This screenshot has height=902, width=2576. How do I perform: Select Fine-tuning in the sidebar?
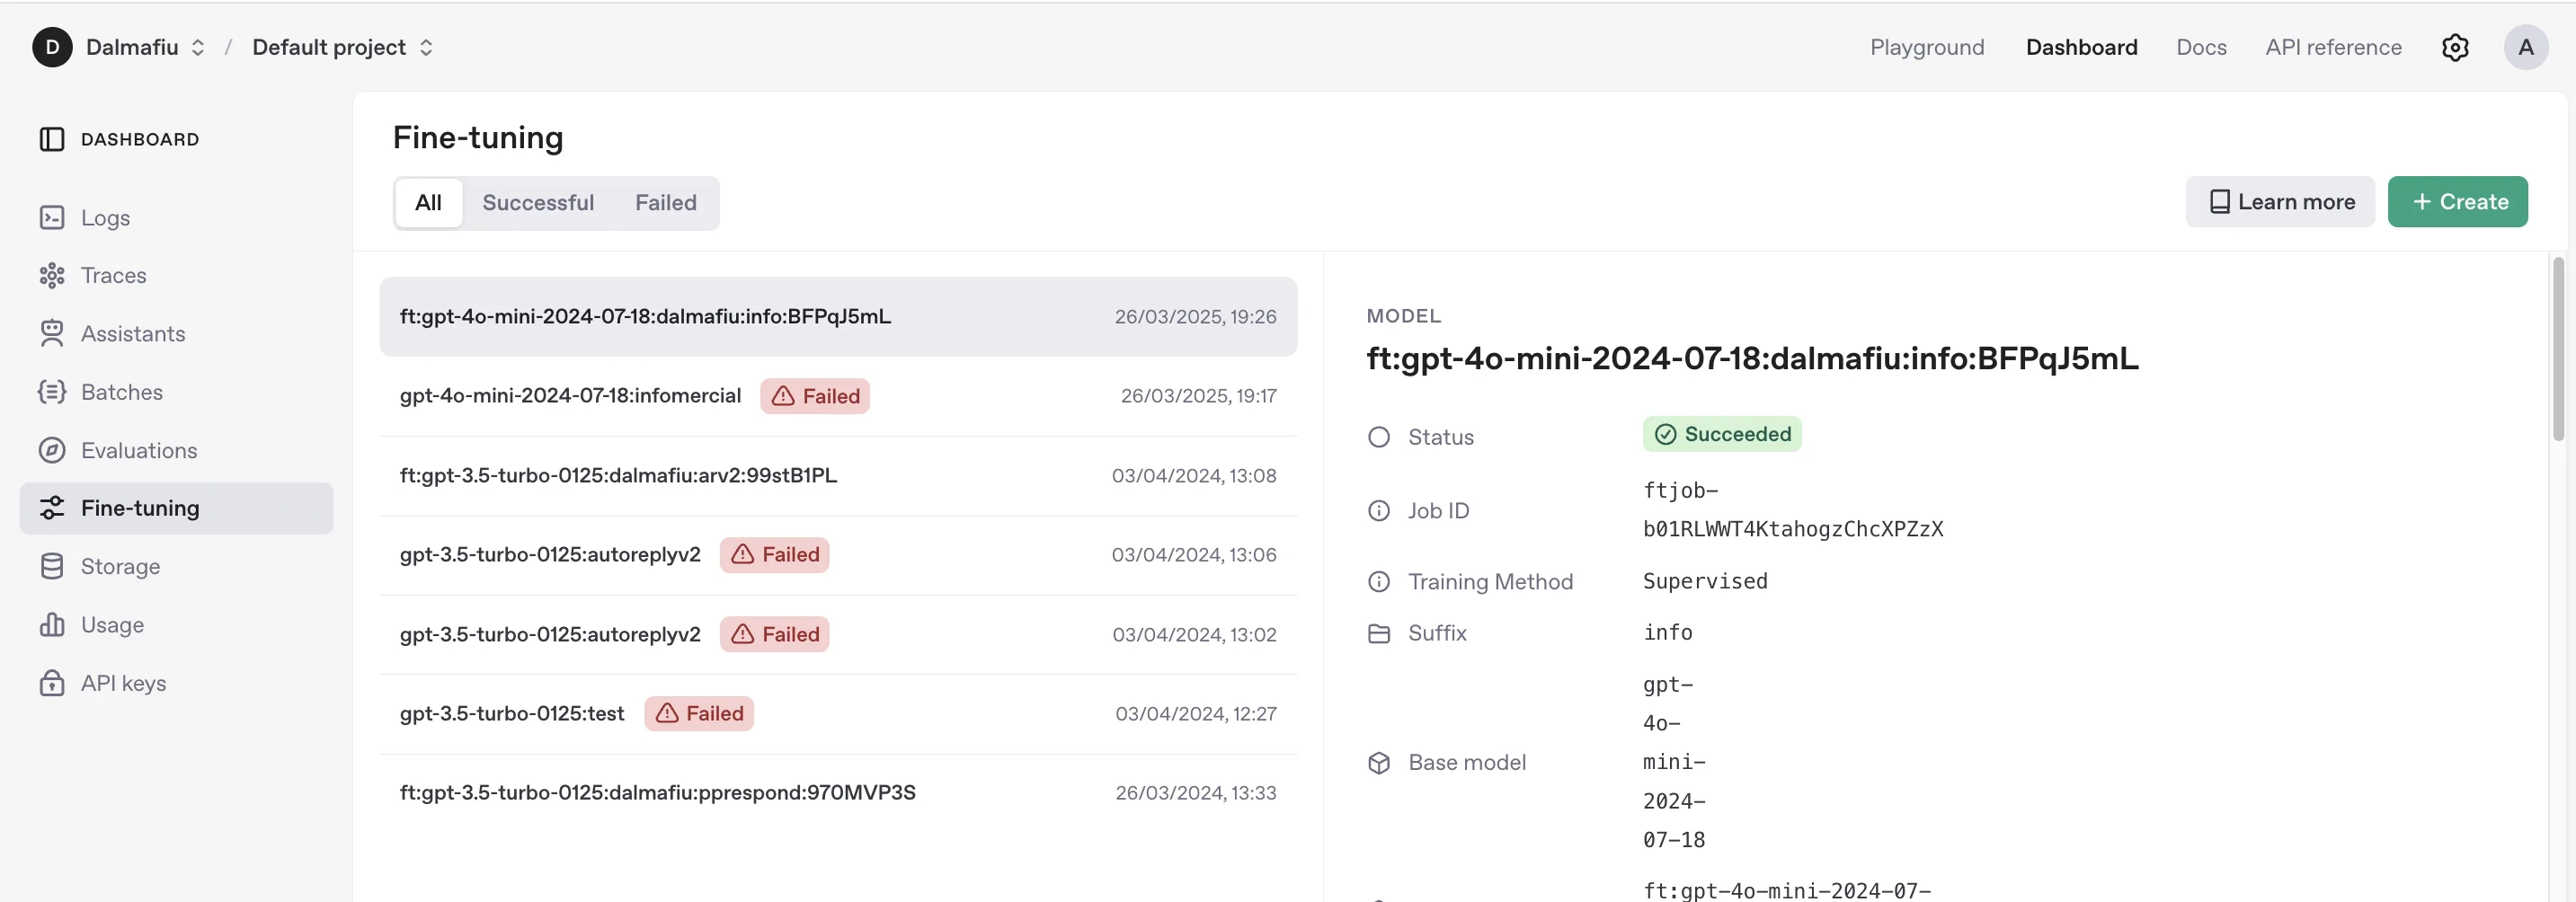pos(176,508)
